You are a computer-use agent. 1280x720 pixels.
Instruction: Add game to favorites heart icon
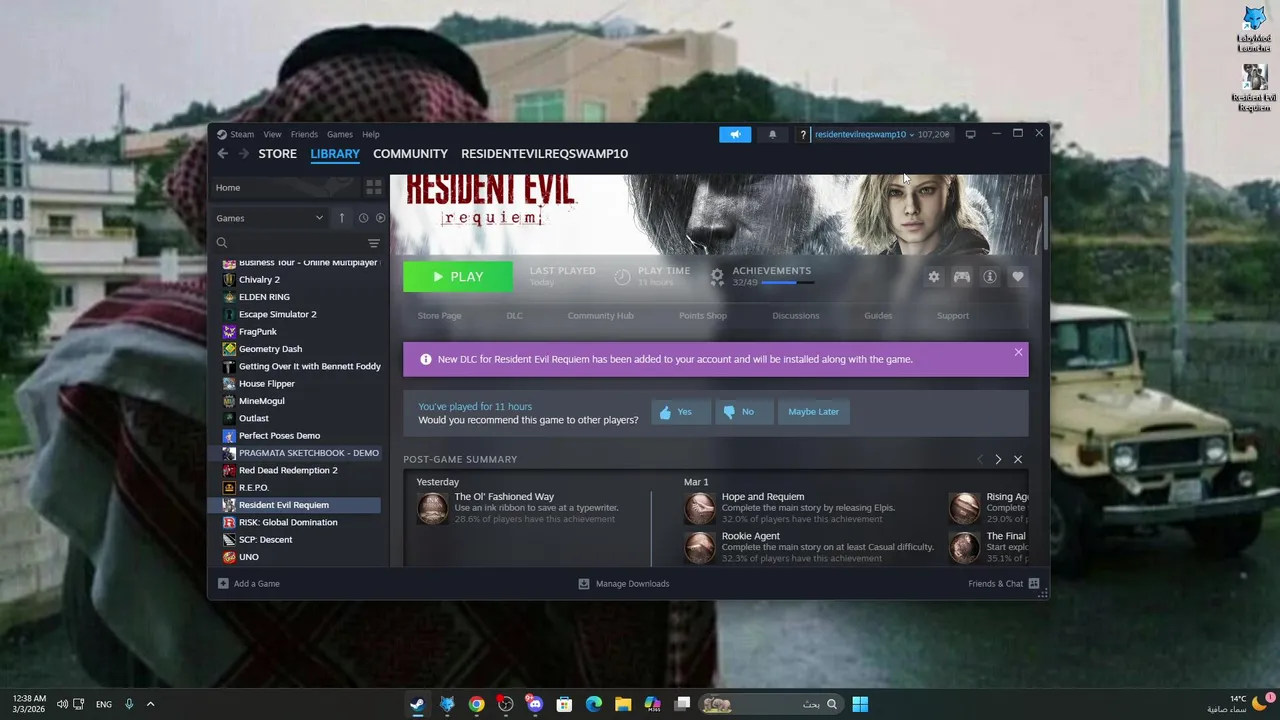click(1018, 277)
